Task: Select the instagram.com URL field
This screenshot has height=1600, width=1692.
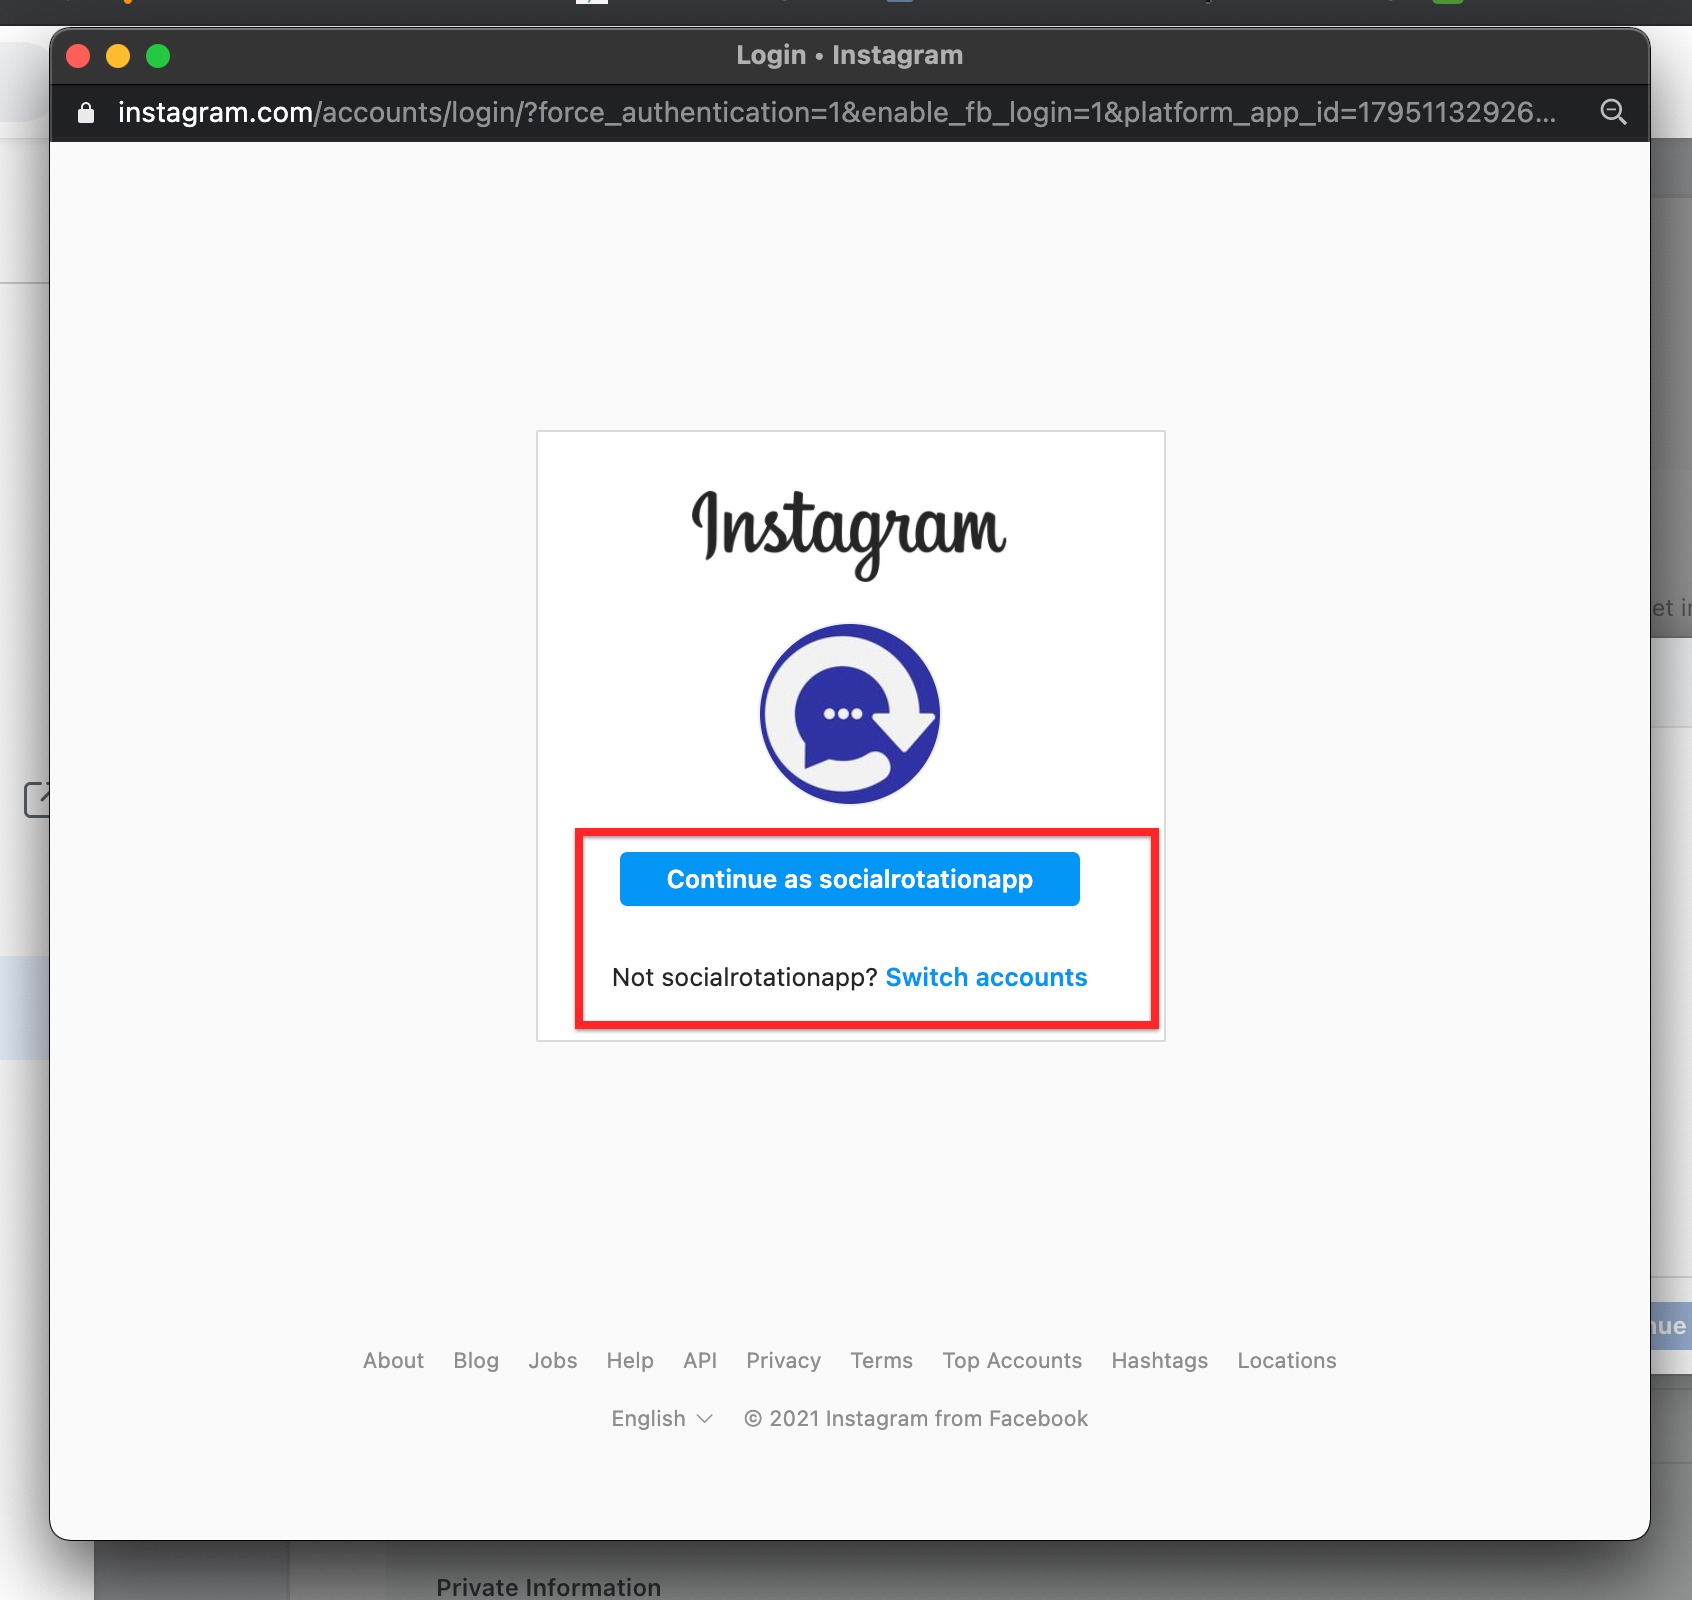Action: click(836, 112)
